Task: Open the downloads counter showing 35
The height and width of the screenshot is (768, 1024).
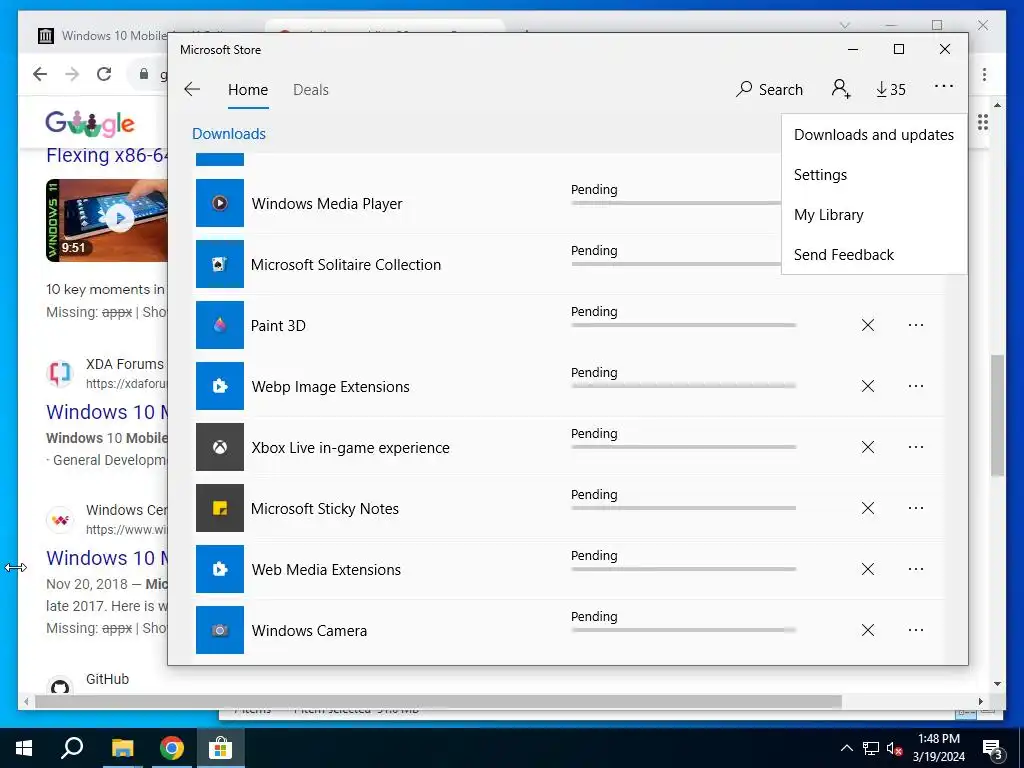Action: coord(891,89)
